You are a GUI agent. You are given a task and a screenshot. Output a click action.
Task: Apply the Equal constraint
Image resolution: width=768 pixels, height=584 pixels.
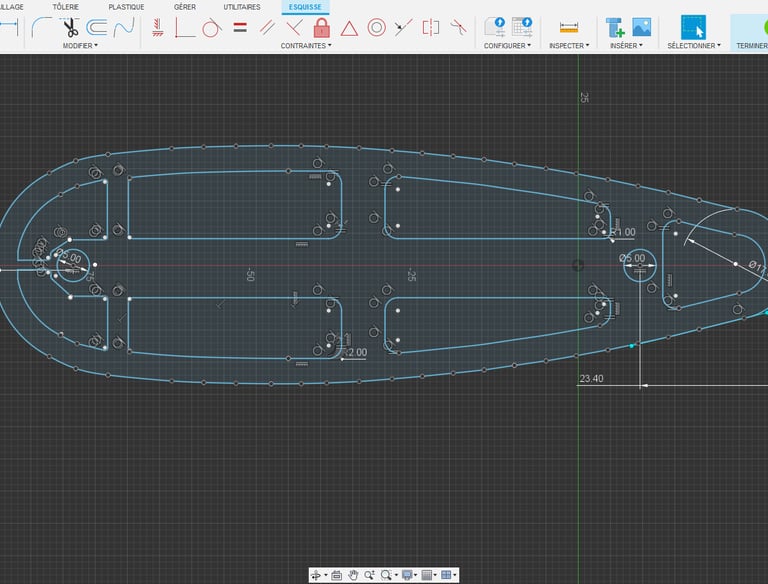coord(240,27)
